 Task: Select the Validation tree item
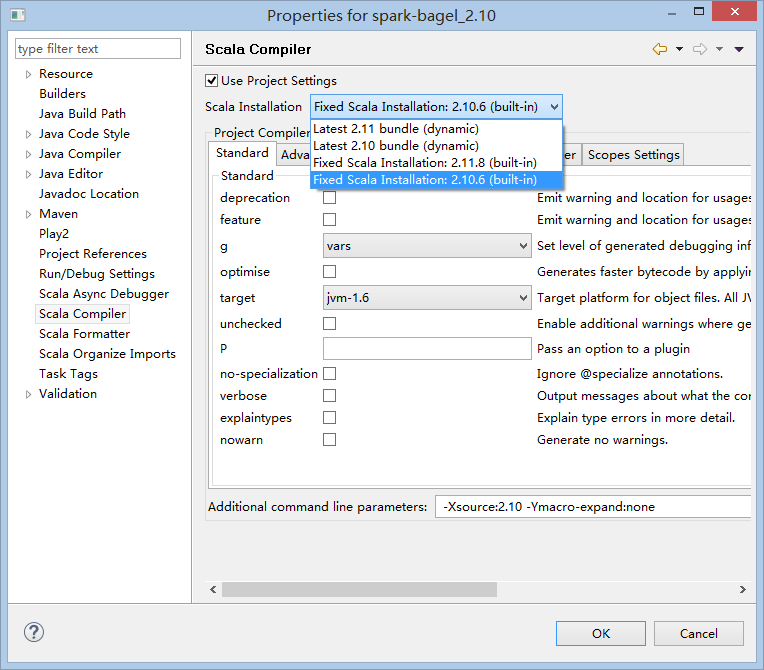pyautogui.click(x=68, y=394)
